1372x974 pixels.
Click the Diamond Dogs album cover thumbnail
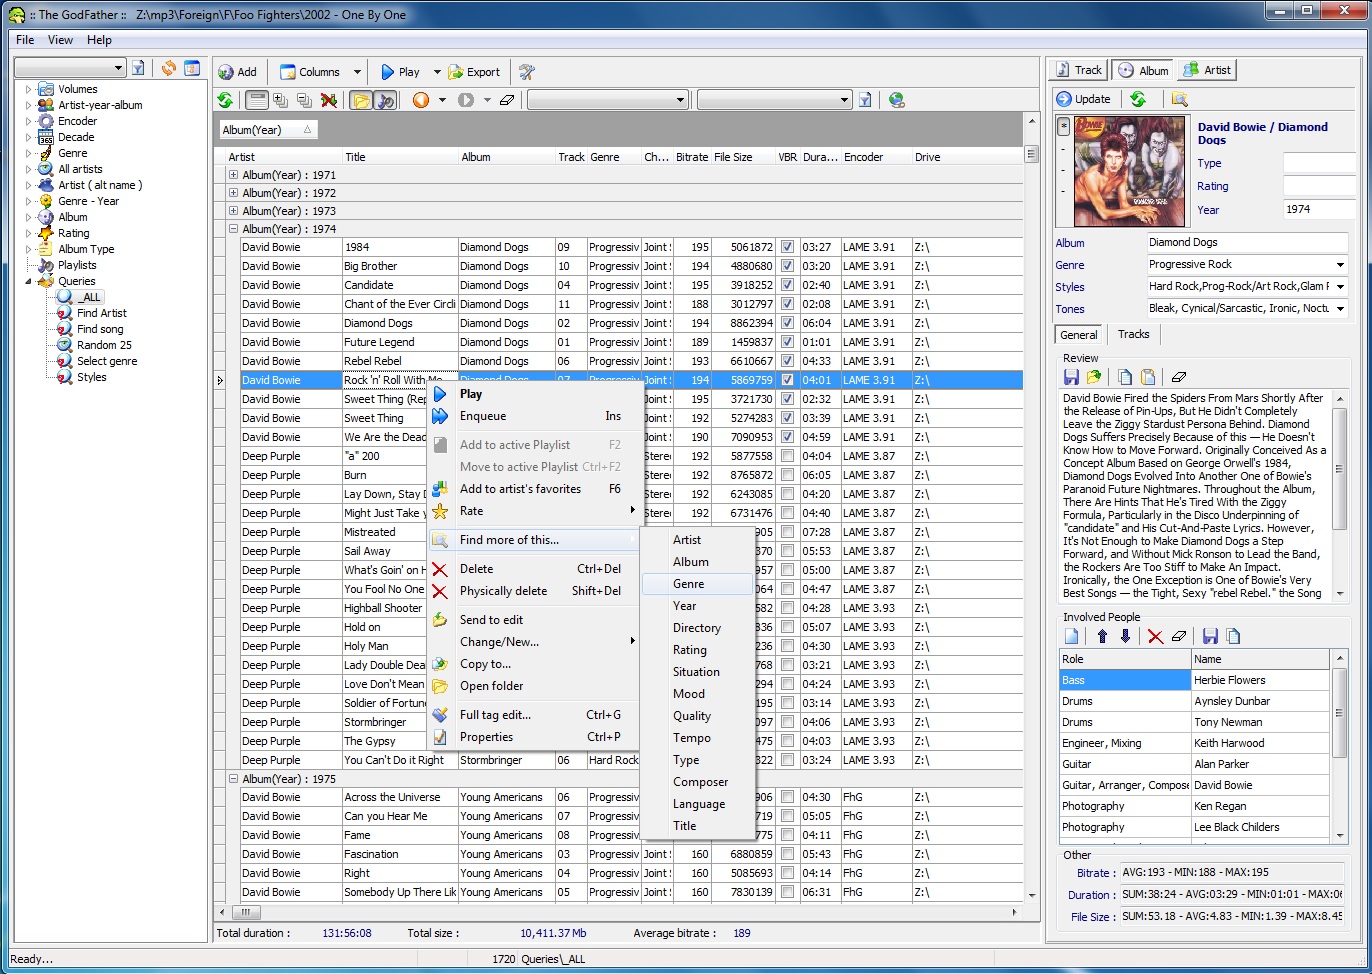click(1129, 173)
